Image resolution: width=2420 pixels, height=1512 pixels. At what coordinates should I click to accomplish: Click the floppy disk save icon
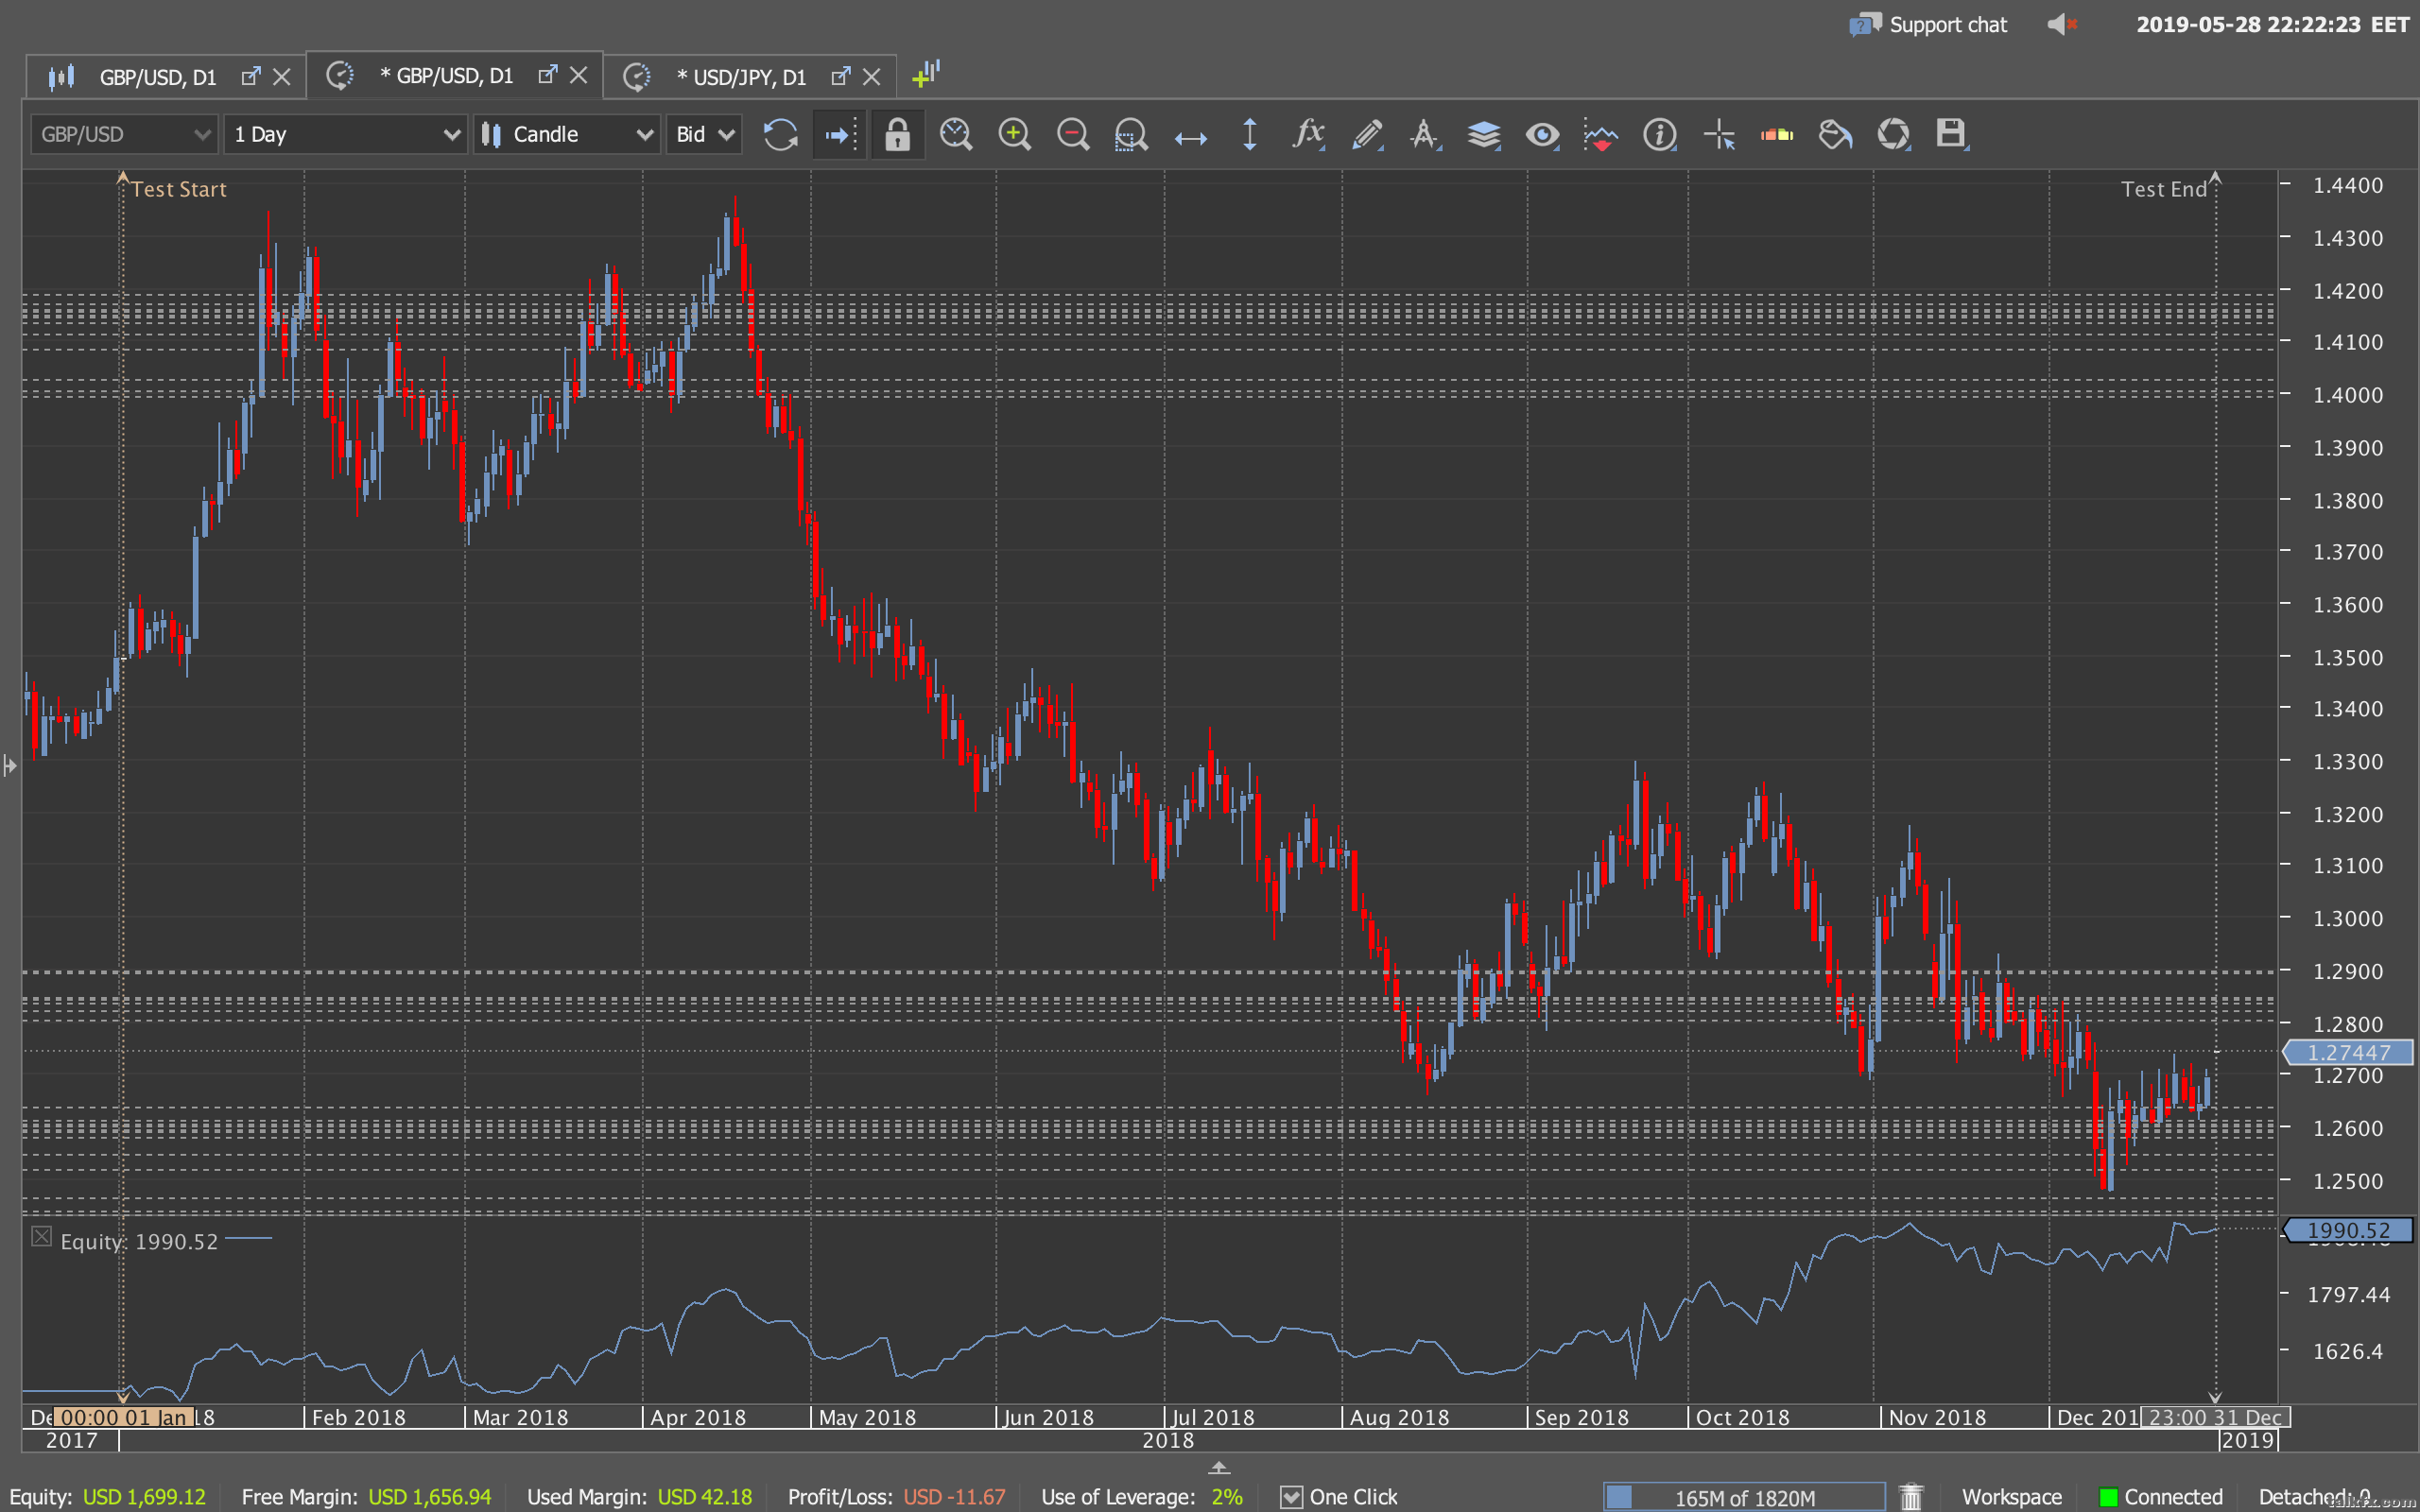click(x=1951, y=134)
